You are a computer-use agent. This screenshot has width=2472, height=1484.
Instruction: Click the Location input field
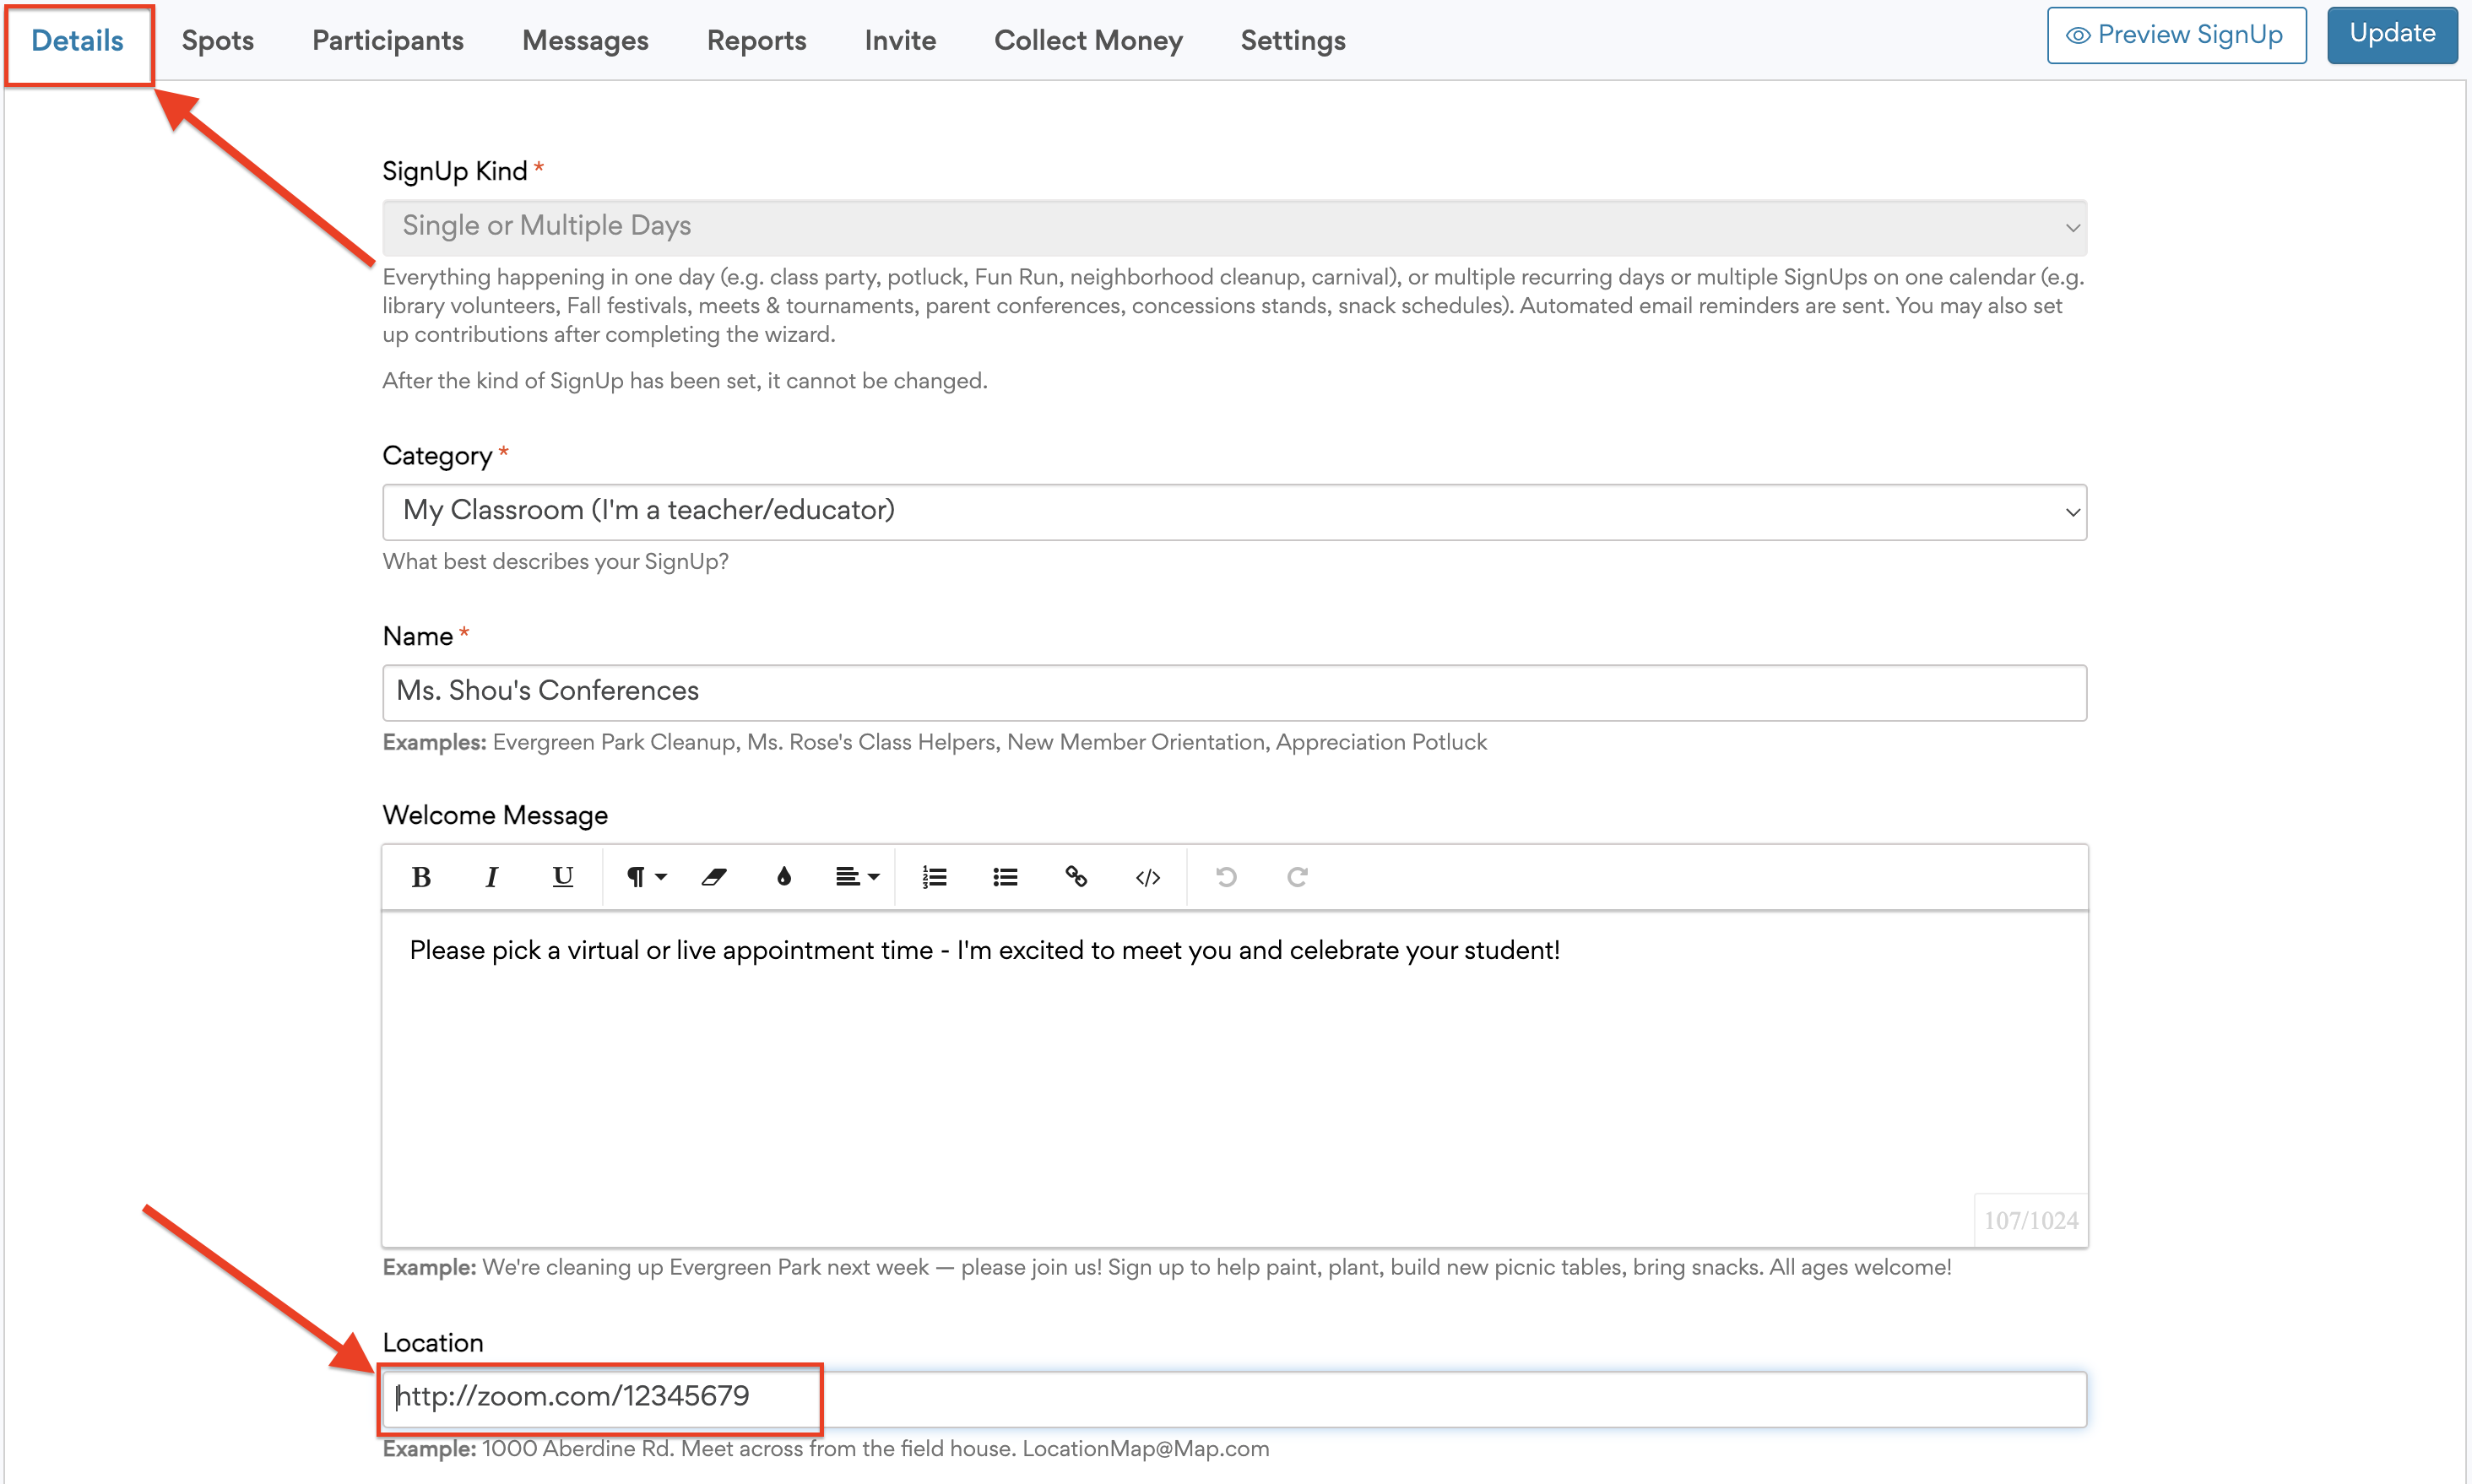[1234, 1398]
